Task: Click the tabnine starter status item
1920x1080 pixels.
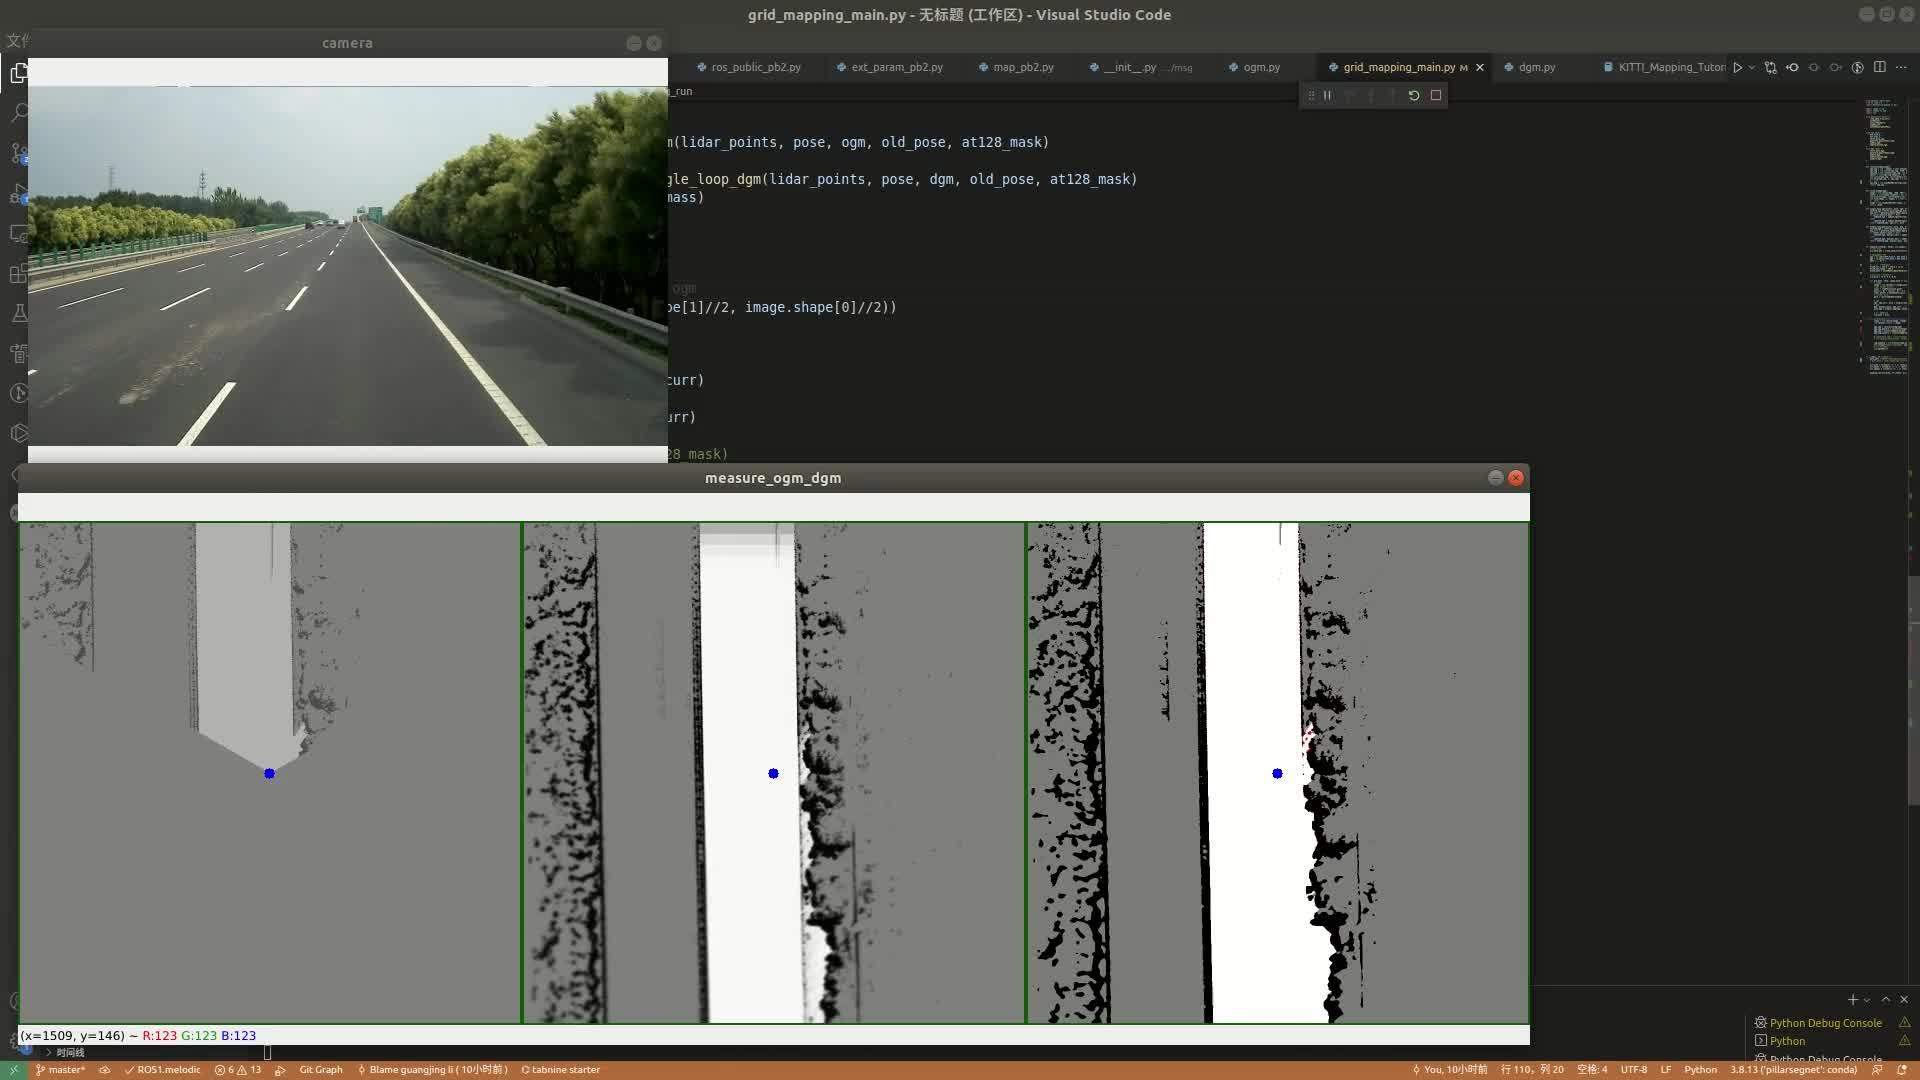Action: [x=561, y=1070]
